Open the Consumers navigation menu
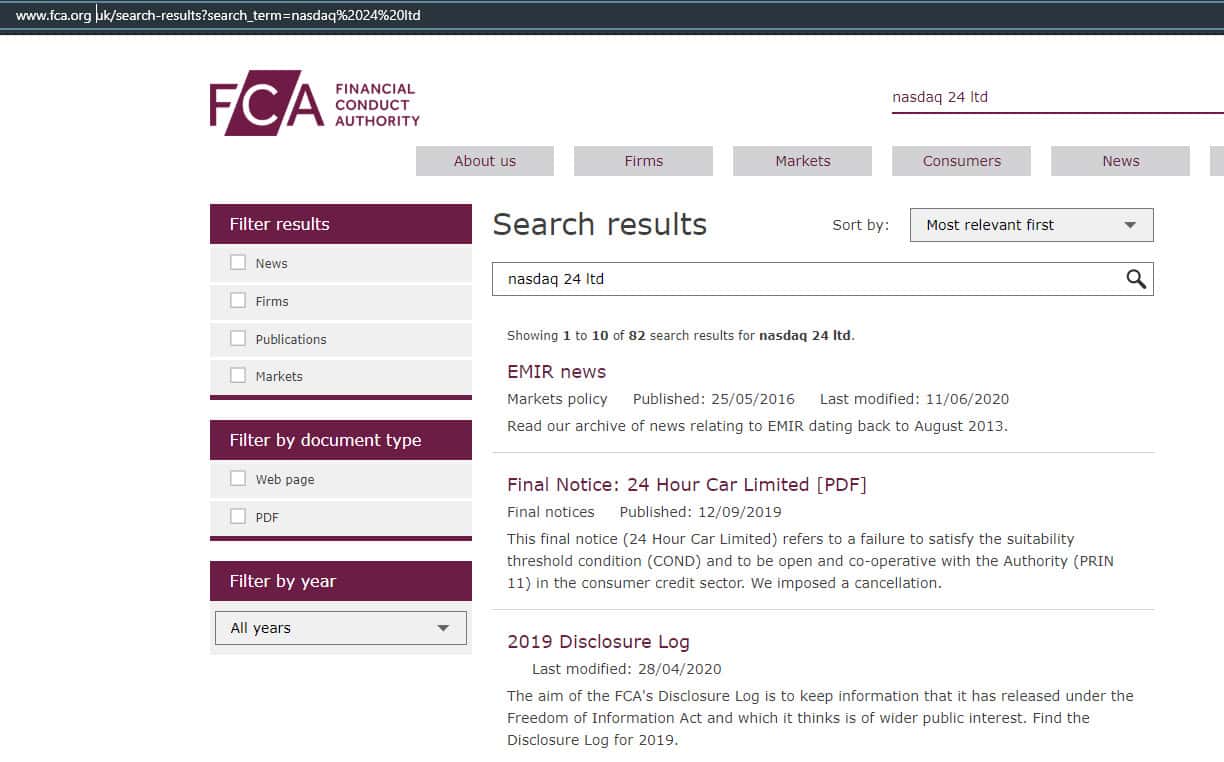Viewport: 1224px width, 762px height. tap(962, 161)
